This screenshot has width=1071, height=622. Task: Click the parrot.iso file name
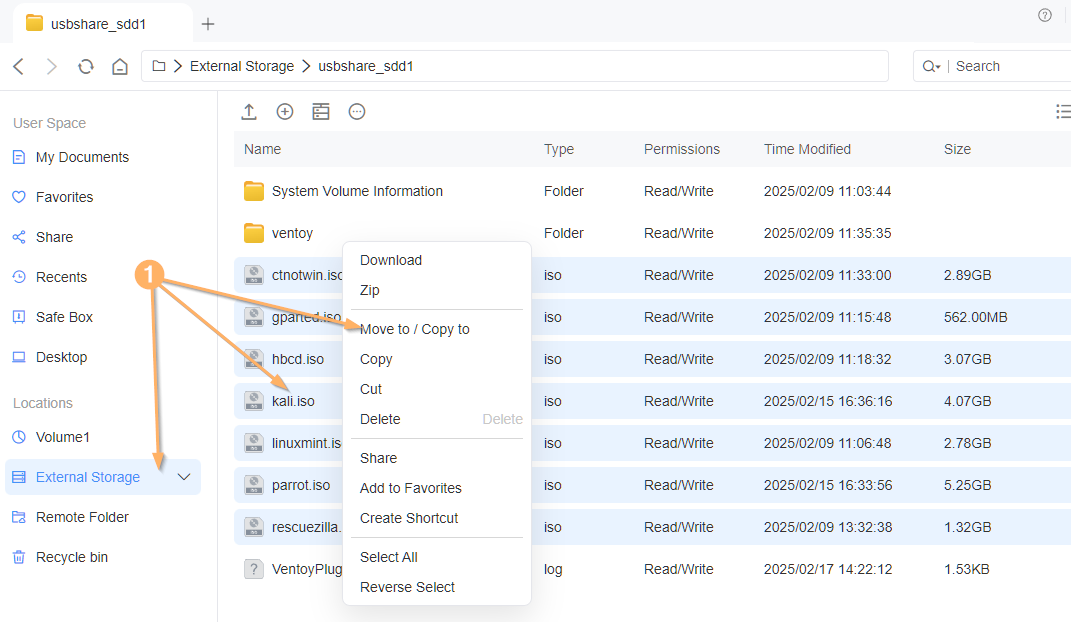point(301,485)
